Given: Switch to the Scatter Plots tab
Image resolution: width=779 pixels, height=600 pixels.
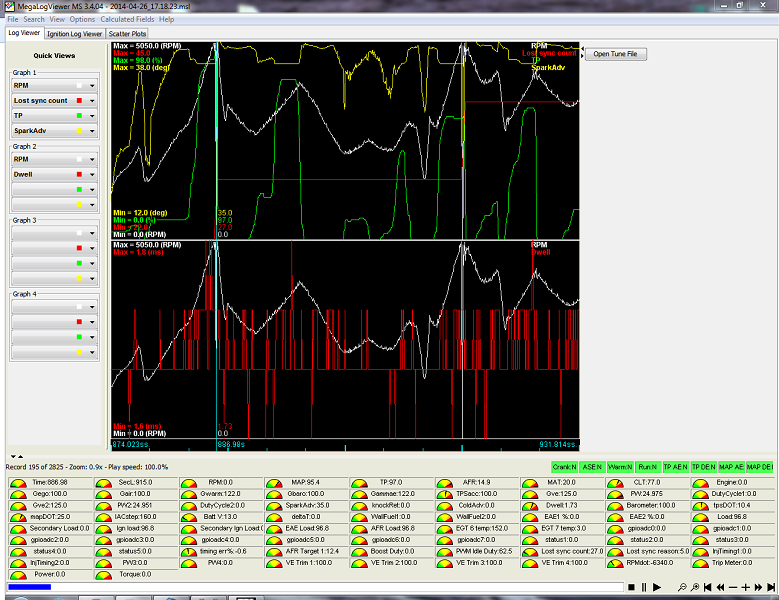Looking at the screenshot, I should pyautogui.click(x=127, y=33).
